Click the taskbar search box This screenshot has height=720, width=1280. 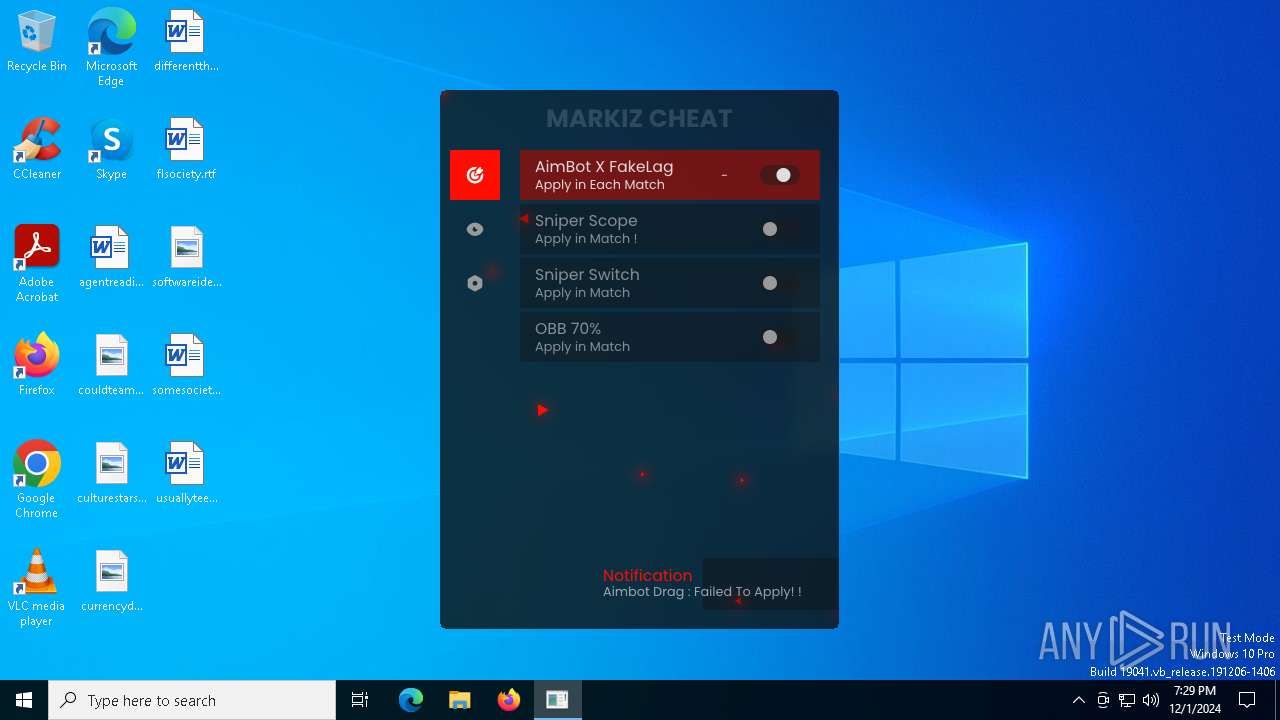tap(192, 700)
